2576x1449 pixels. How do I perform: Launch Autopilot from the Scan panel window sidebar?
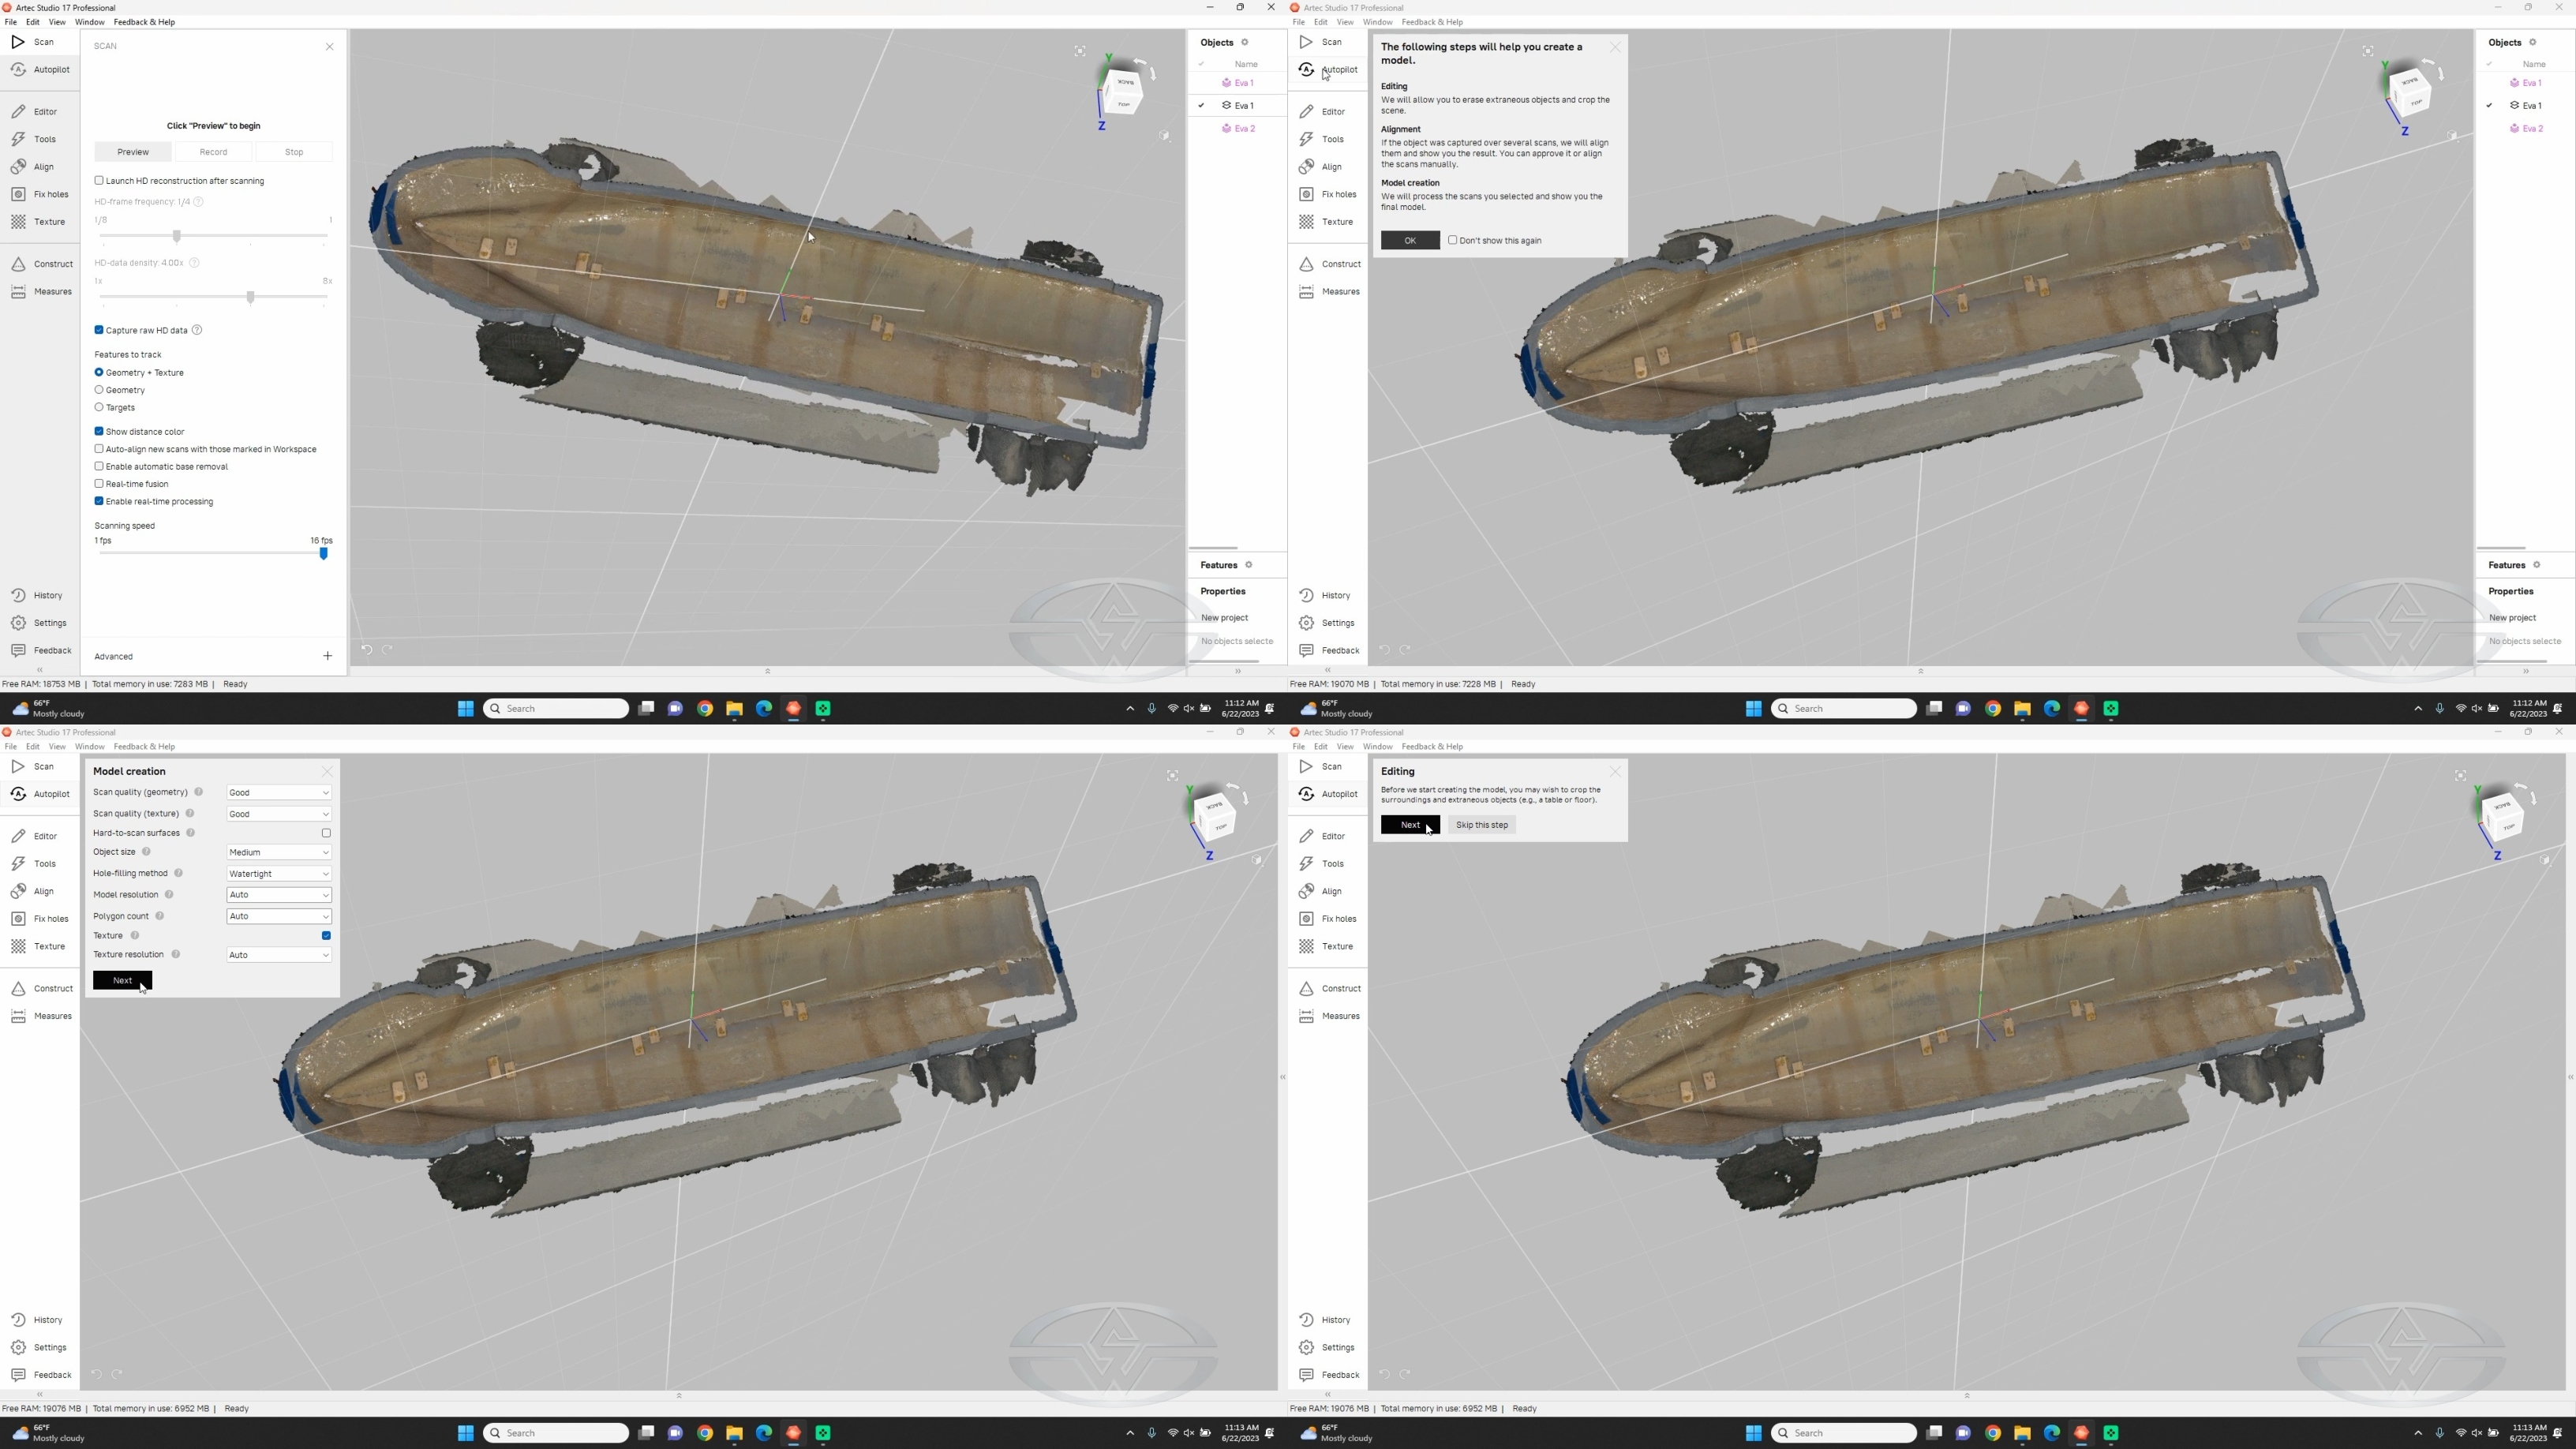tap(41, 69)
